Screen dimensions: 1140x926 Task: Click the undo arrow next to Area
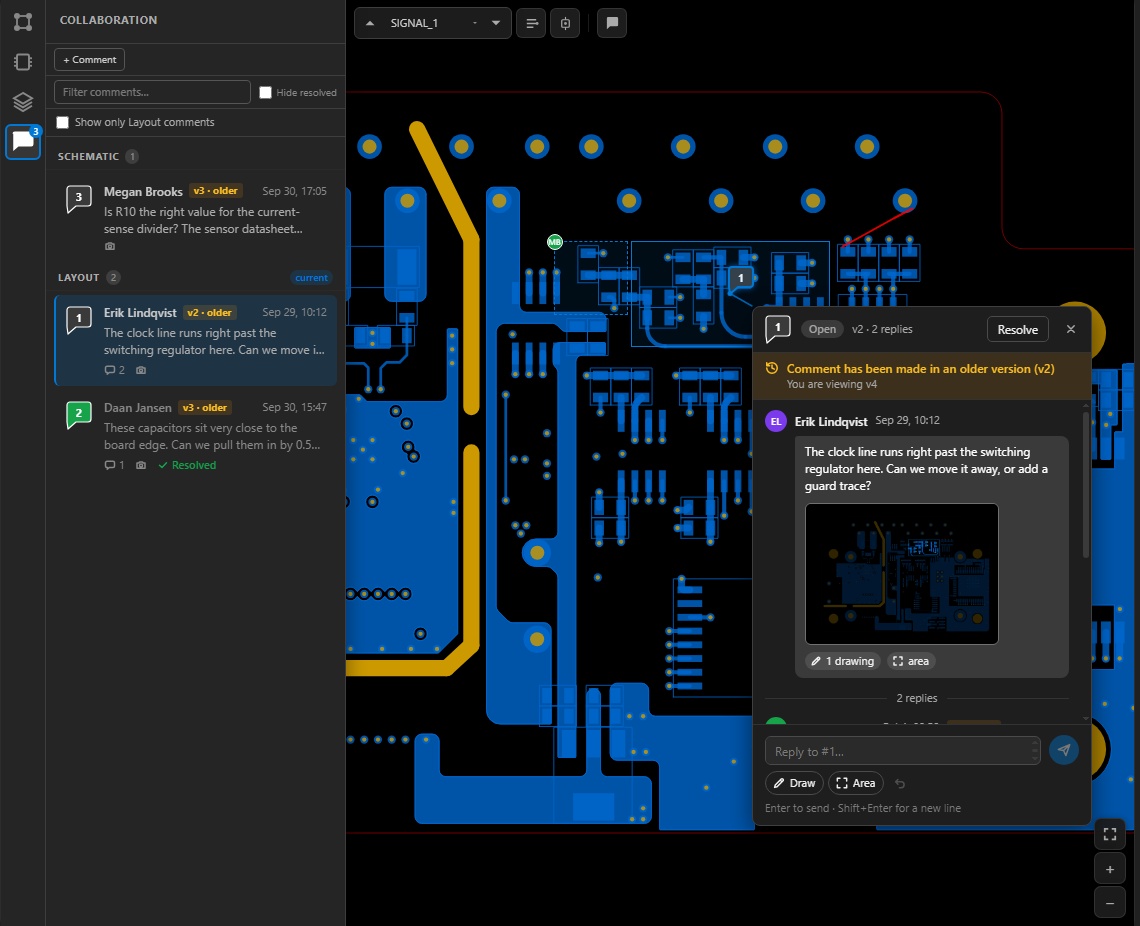(900, 784)
